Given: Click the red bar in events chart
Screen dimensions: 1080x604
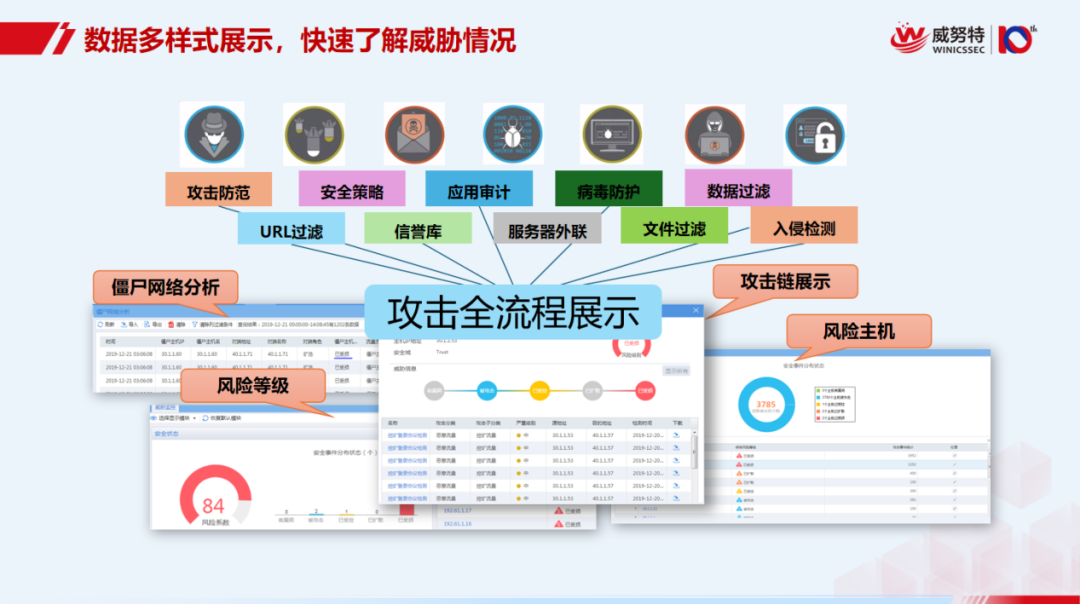Looking at the screenshot, I should click(406, 510).
